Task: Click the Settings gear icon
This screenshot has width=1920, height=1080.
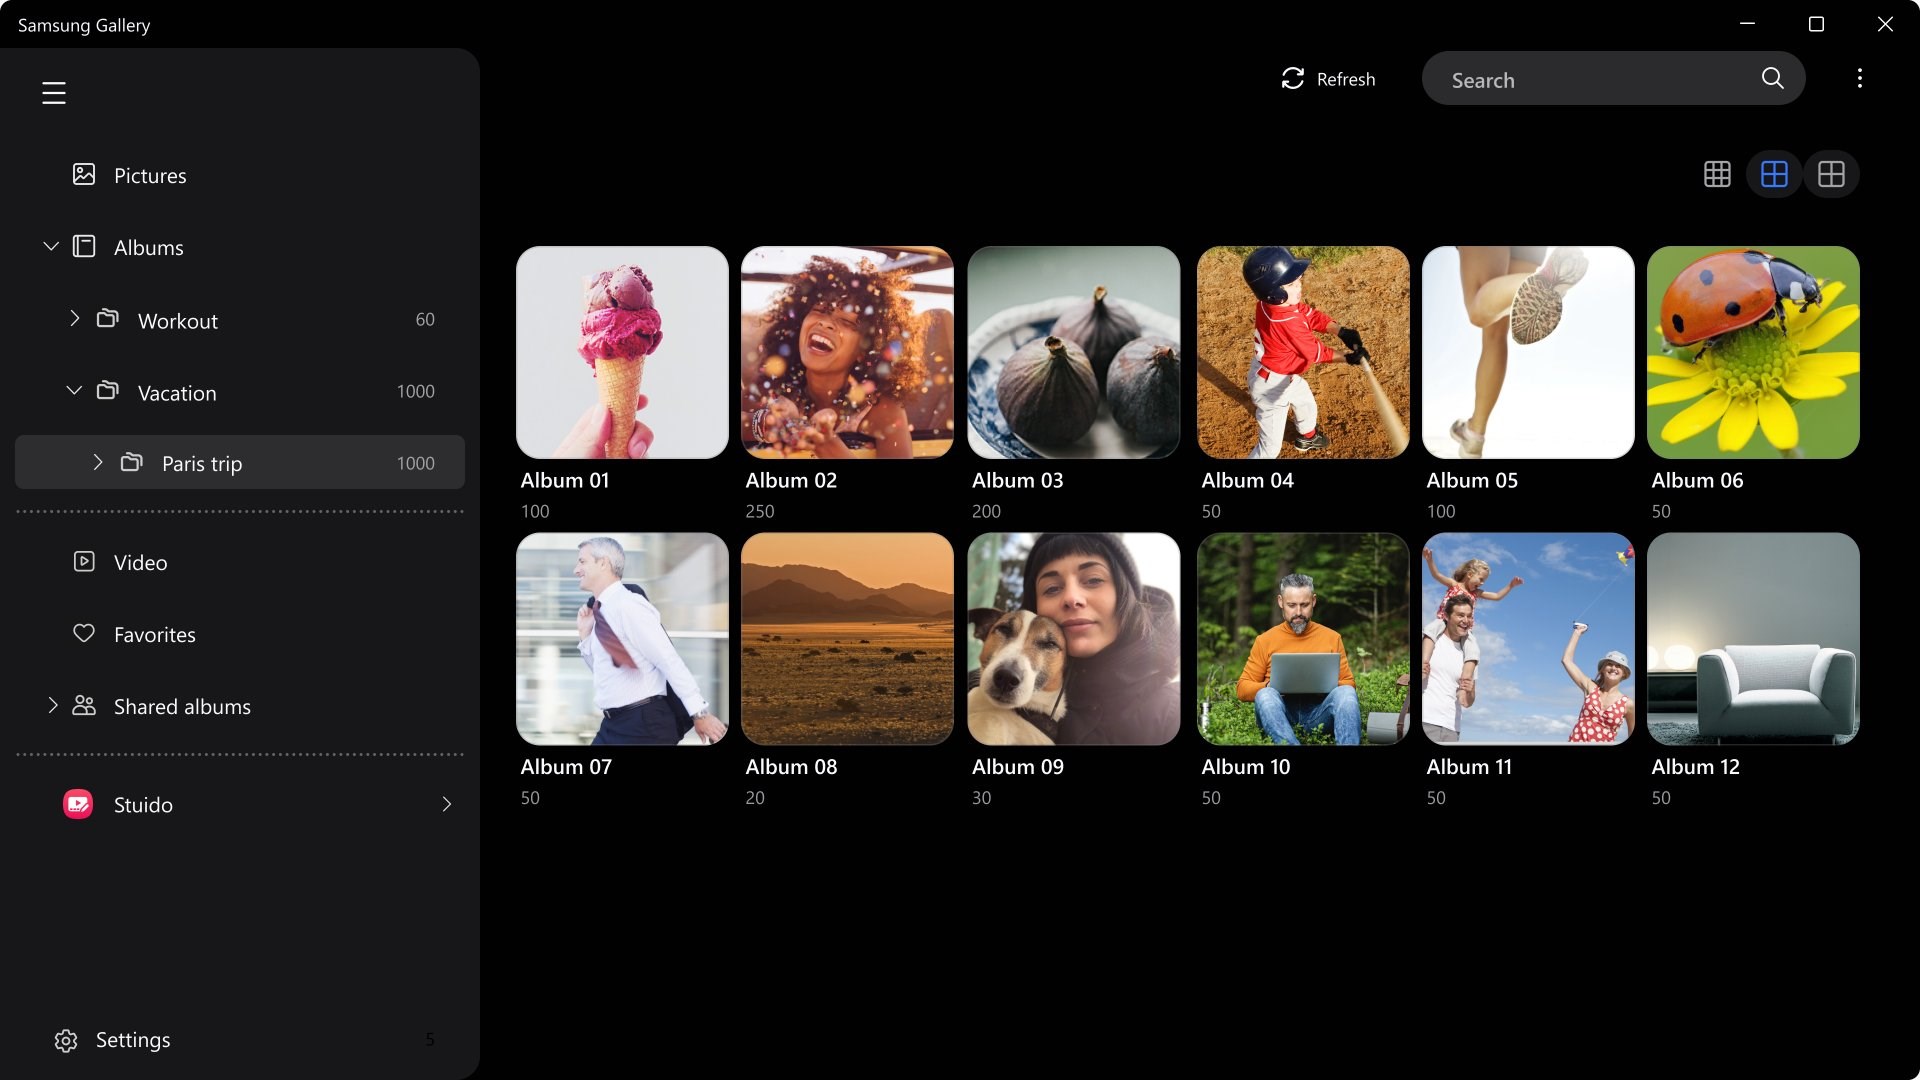Action: coord(66,1041)
